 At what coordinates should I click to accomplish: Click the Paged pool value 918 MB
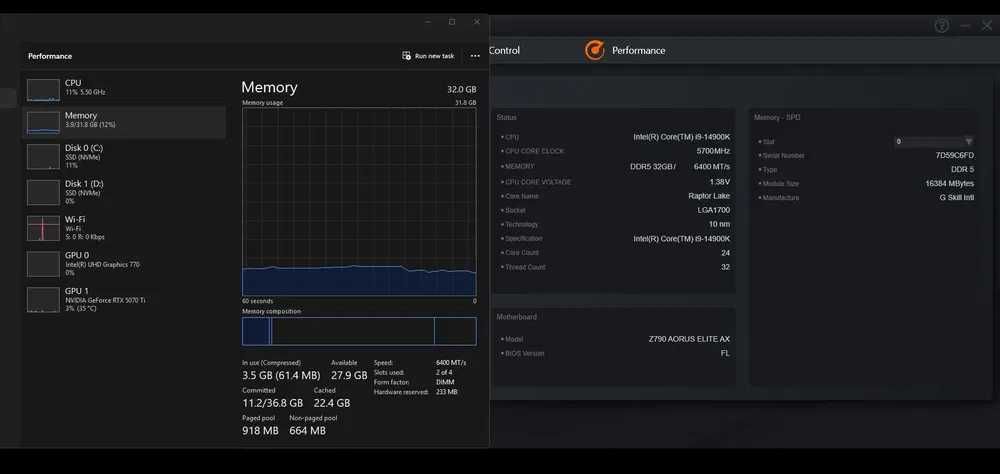pyautogui.click(x=260, y=431)
